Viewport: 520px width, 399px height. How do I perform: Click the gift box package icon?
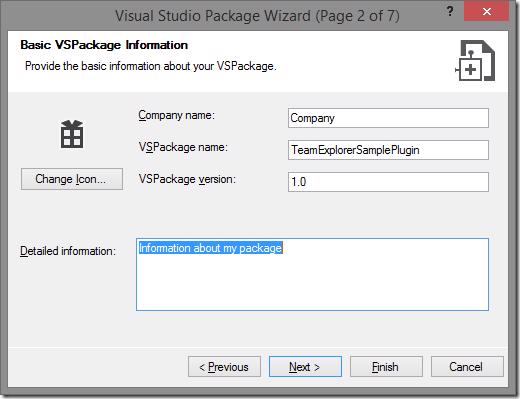pos(72,134)
